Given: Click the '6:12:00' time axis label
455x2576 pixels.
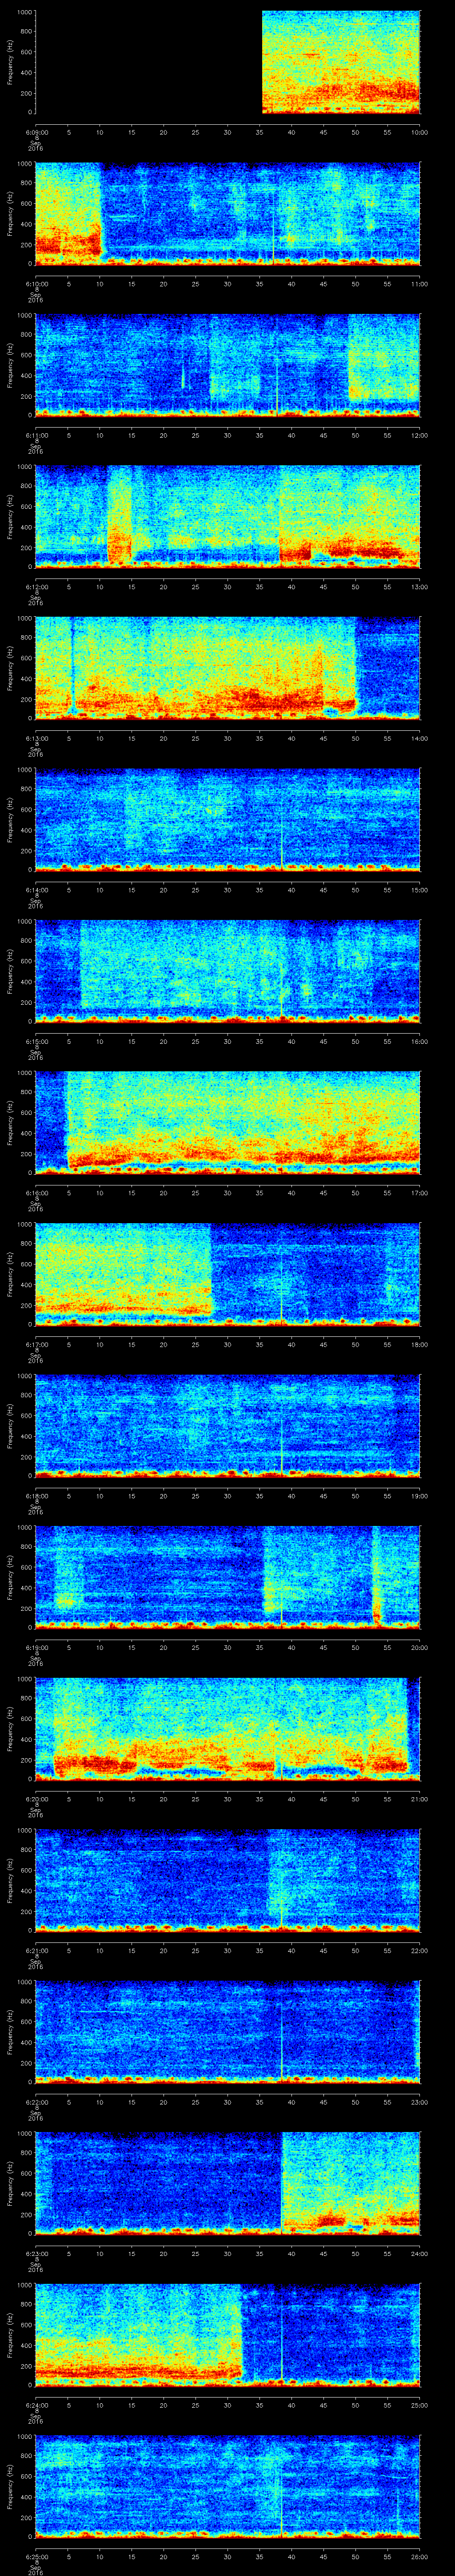Looking at the screenshot, I should (36, 587).
